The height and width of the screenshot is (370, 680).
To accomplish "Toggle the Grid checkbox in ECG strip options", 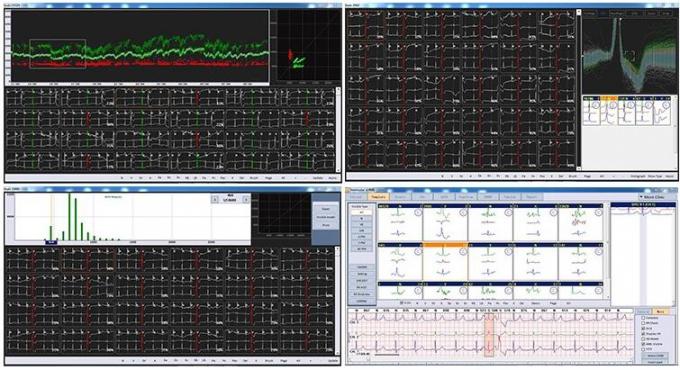I will tap(643, 328).
